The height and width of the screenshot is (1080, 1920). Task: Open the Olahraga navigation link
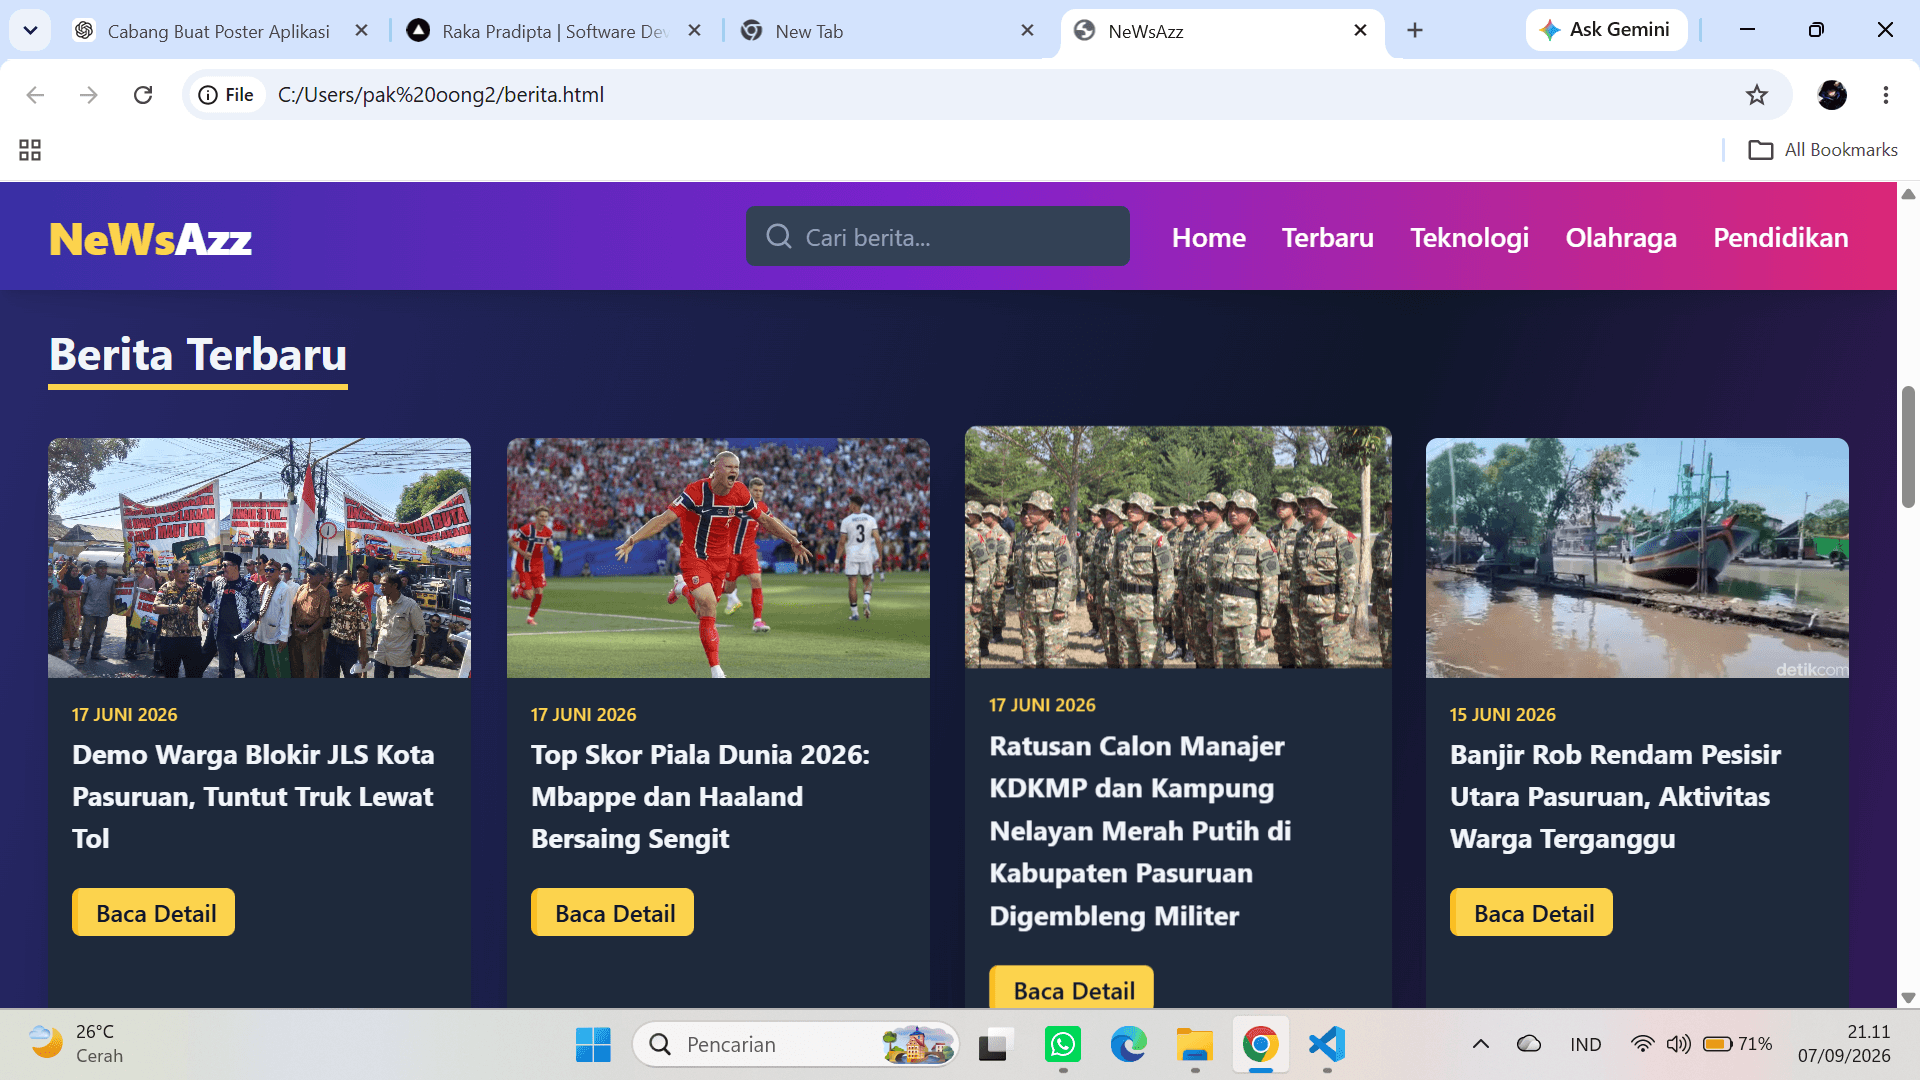(1621, 238)
